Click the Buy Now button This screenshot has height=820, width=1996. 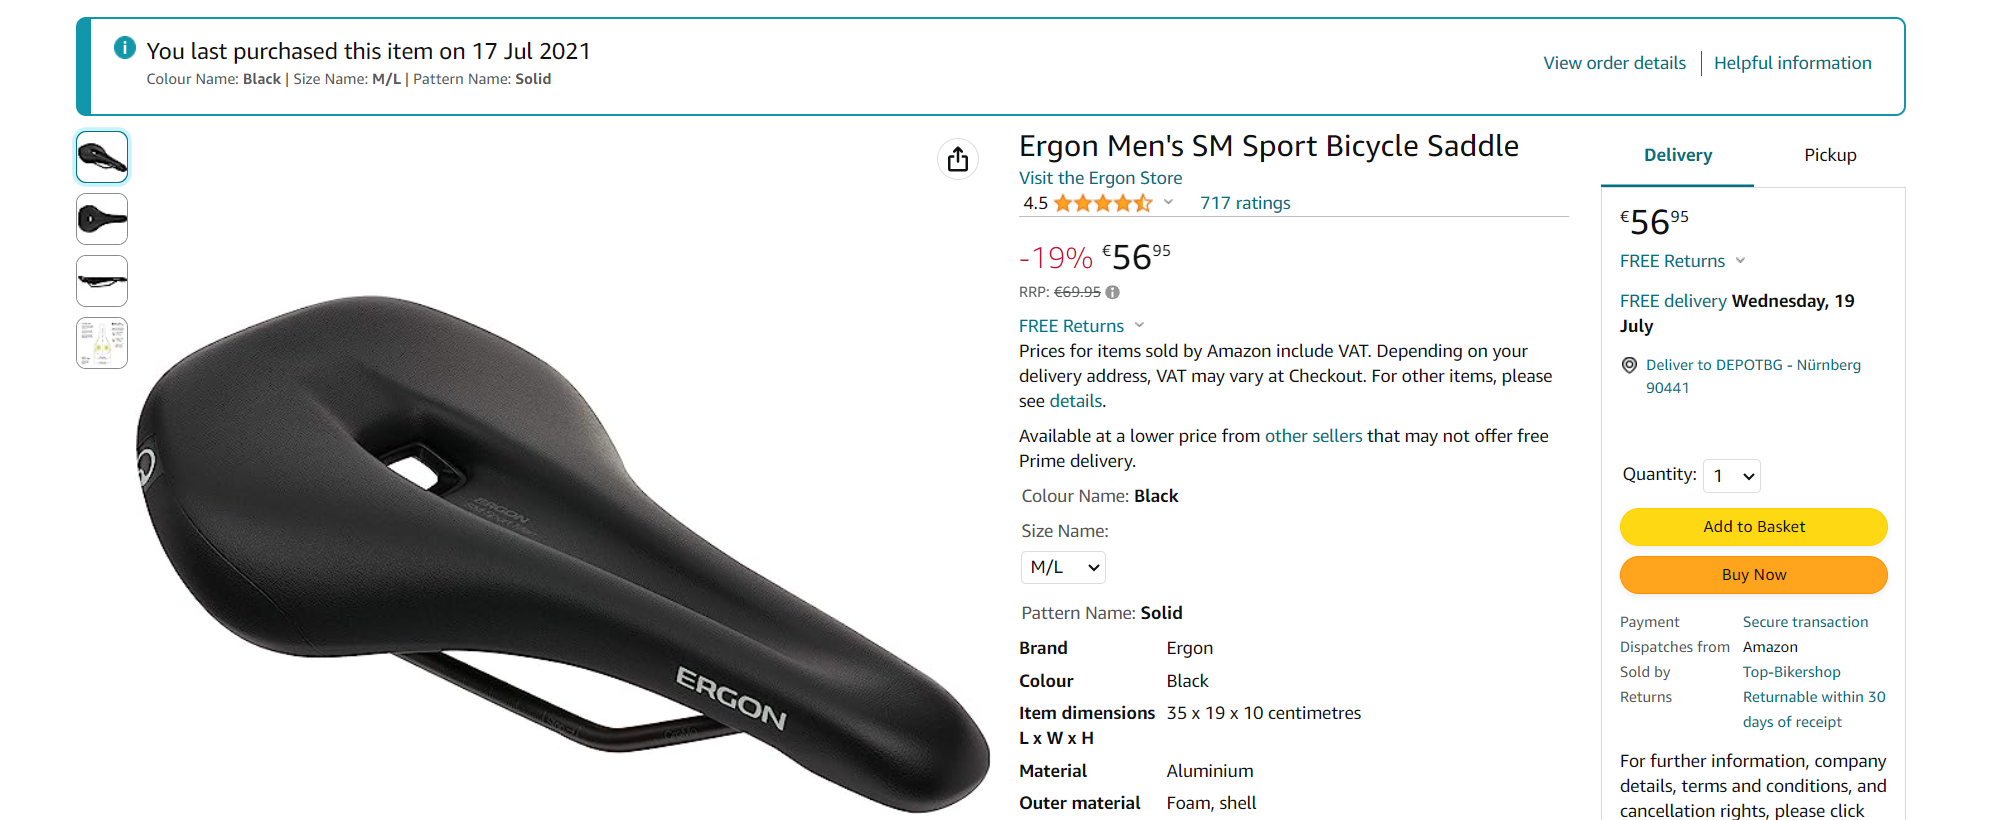pos(1753,575)
